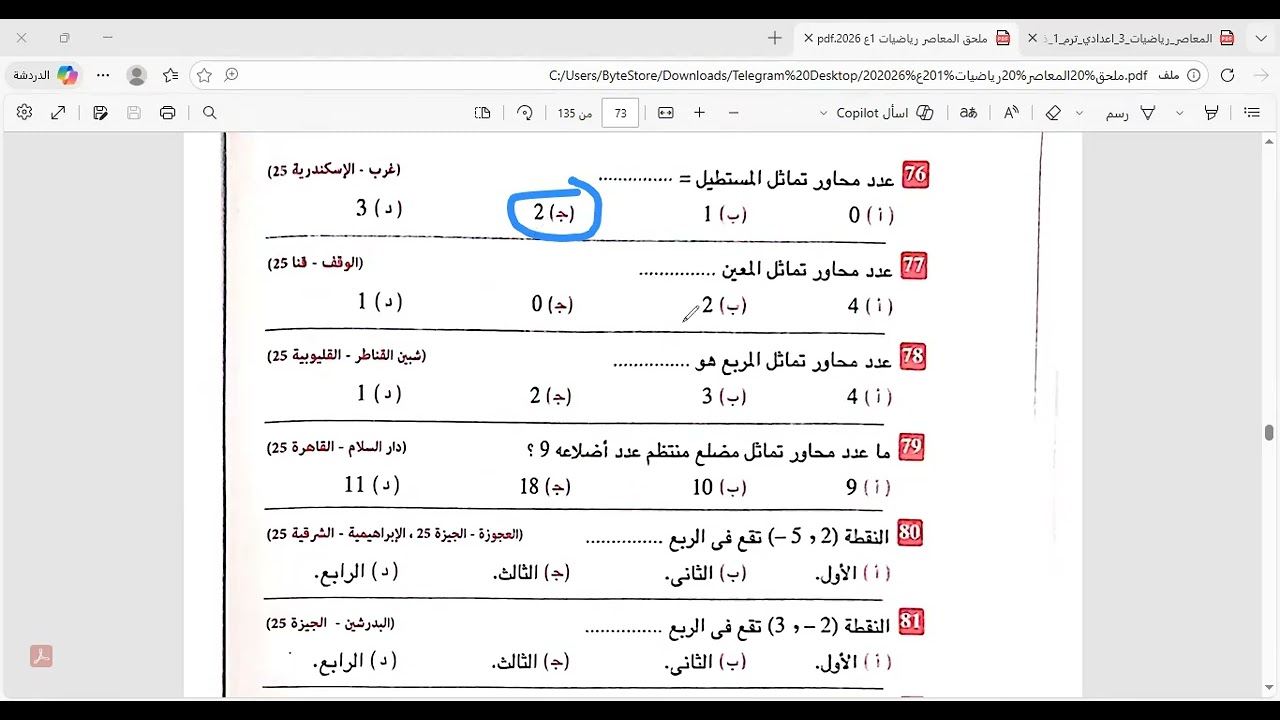The width and height of the screenshot is (1280, 720).
Task: Toggle fit to width view
Action: 666,113
